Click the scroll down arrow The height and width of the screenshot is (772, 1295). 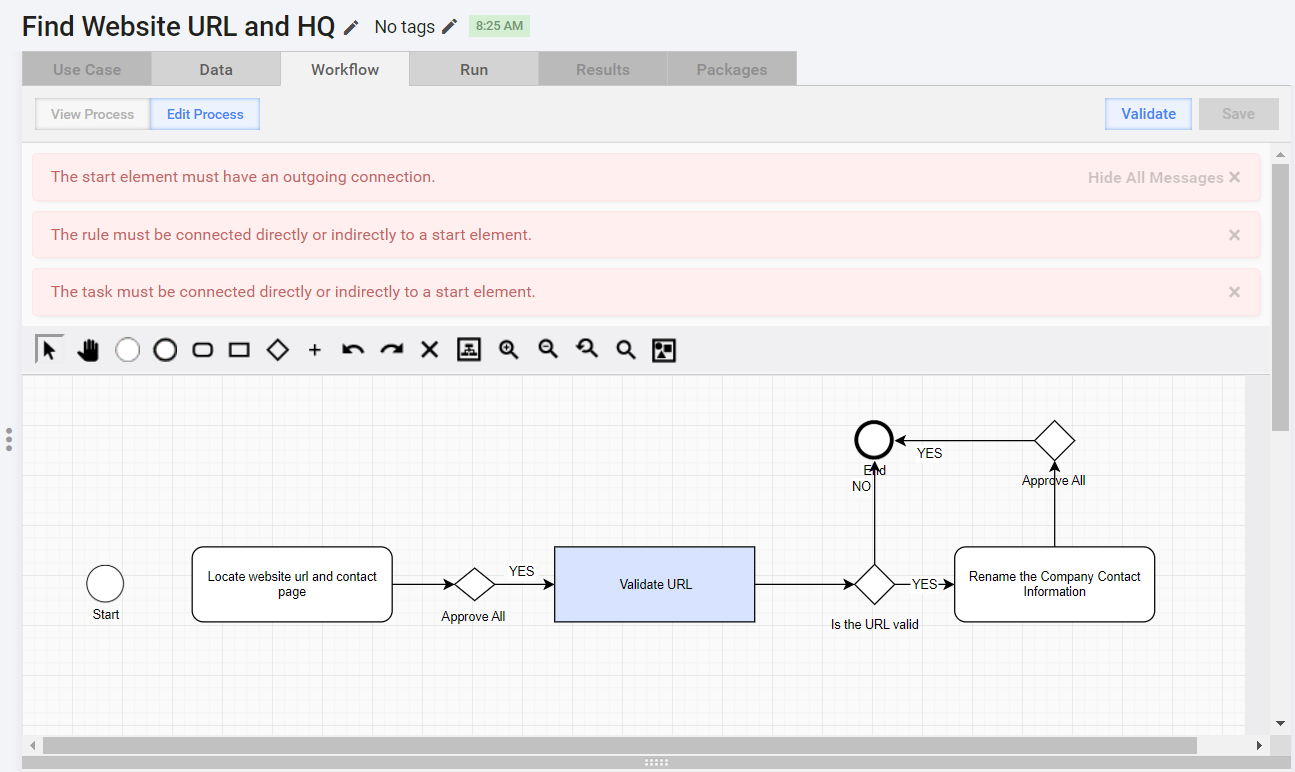[1280, 723]
